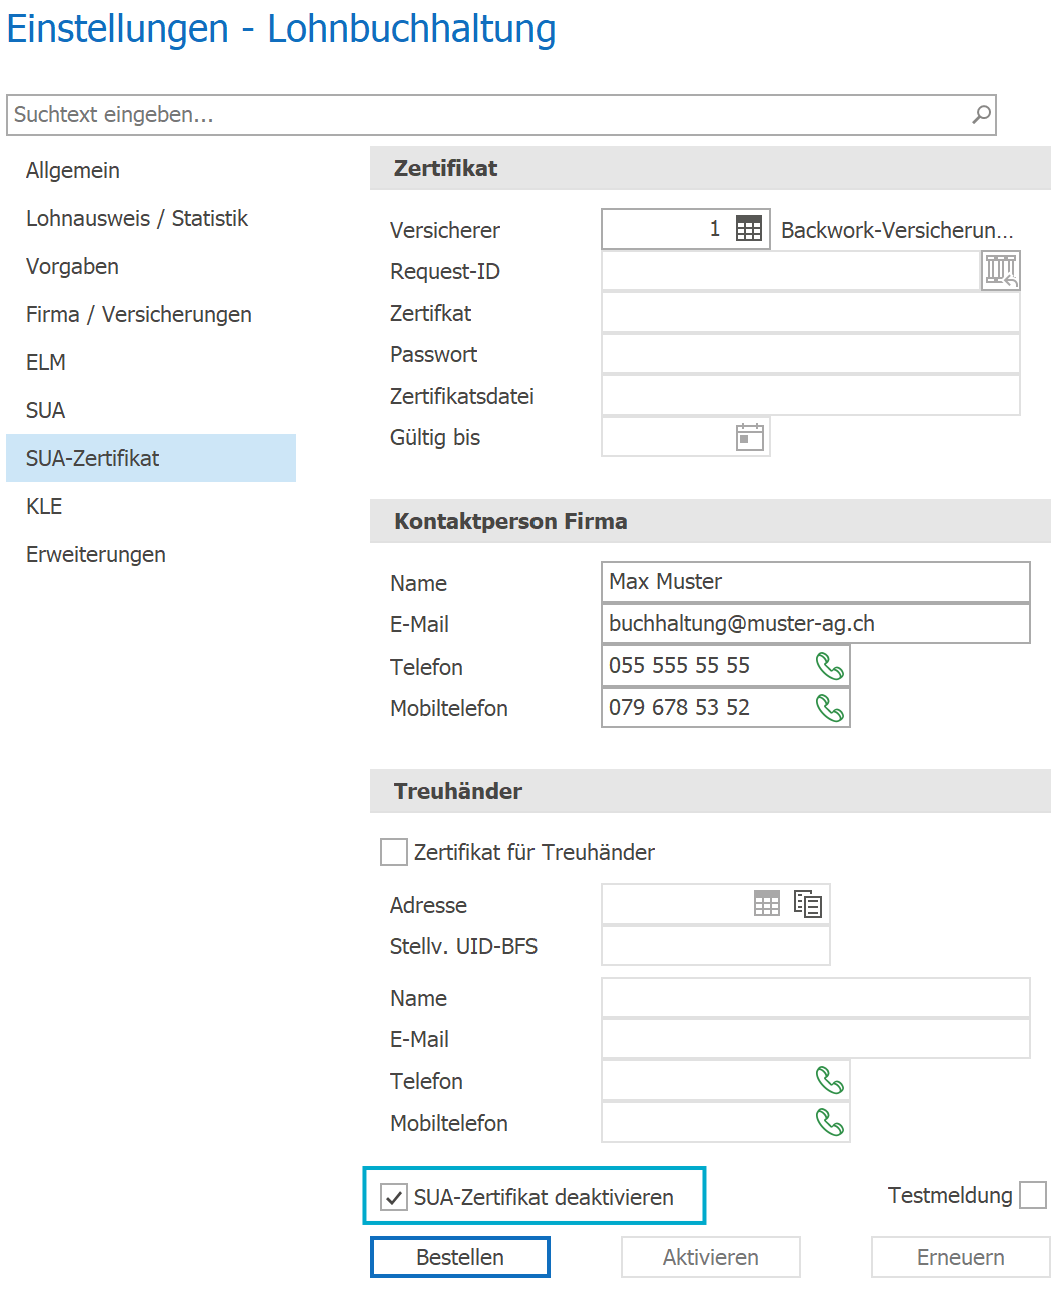The width and height of the screenshot is (1064, 1292).
Task: Click the magnifier icon in search box
Action: [981, 115]
